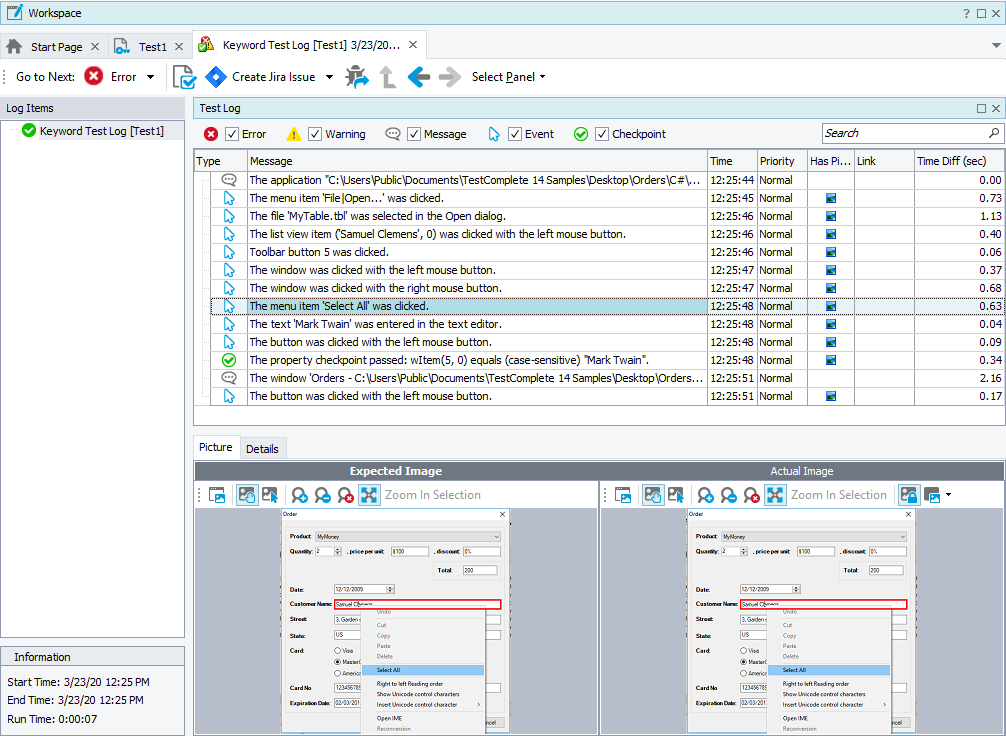1006x736 pixels.
Task: Open the Start Page tab
Action: (x=56, y=47)
